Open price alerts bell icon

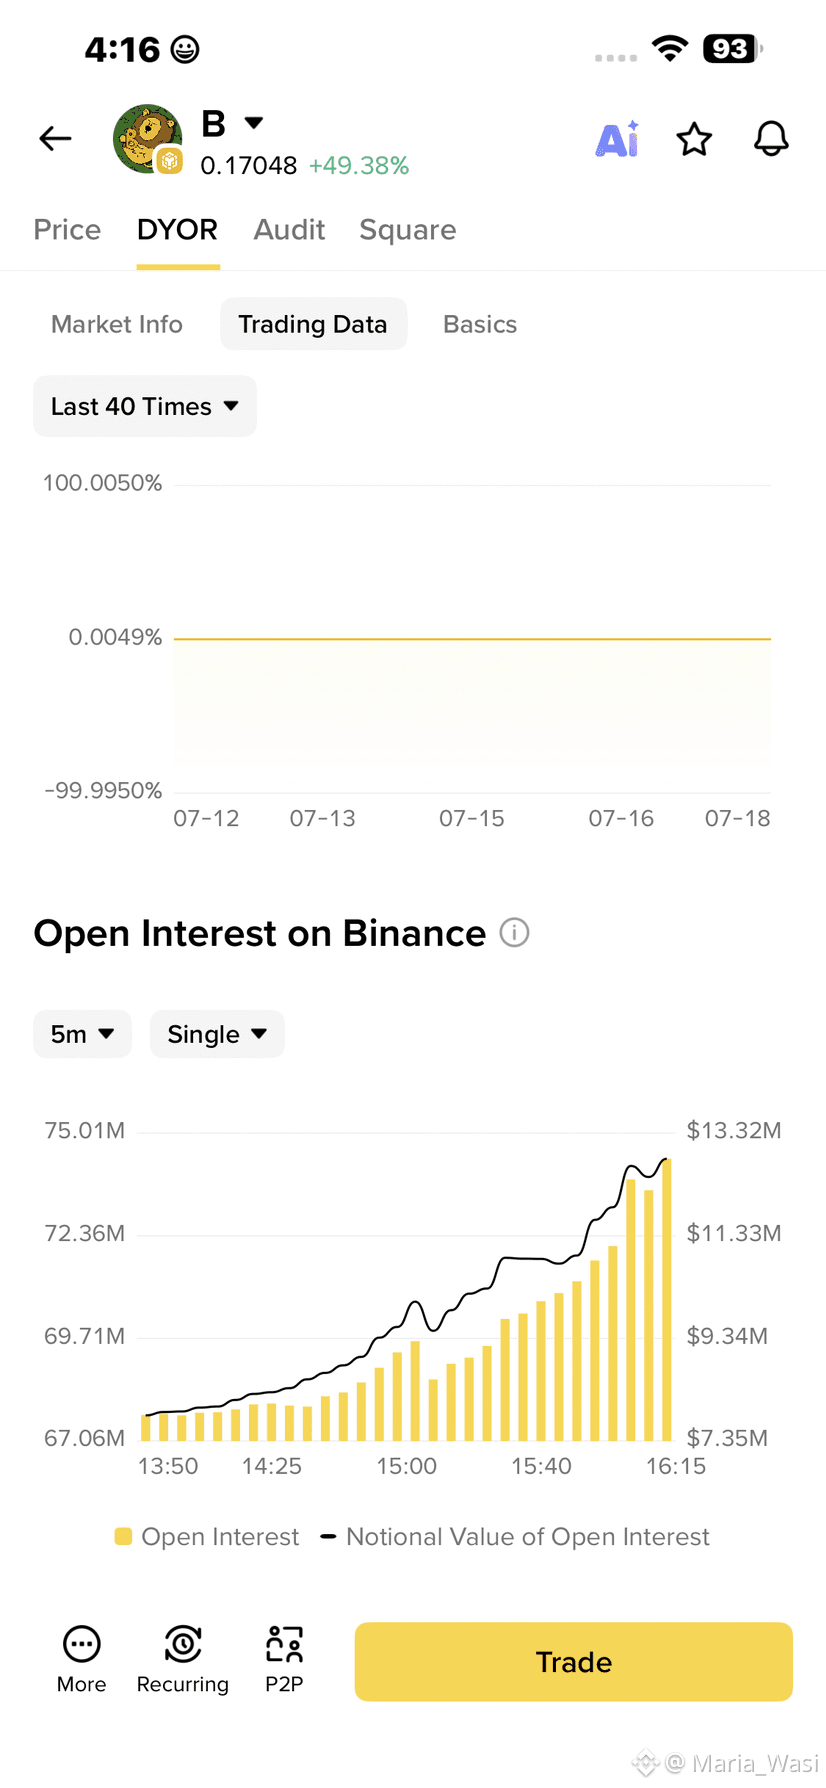click(x=771, y=139)
